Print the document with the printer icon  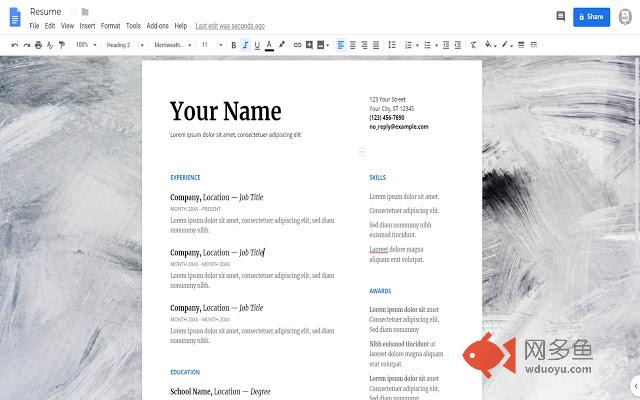tap(38, 45)
